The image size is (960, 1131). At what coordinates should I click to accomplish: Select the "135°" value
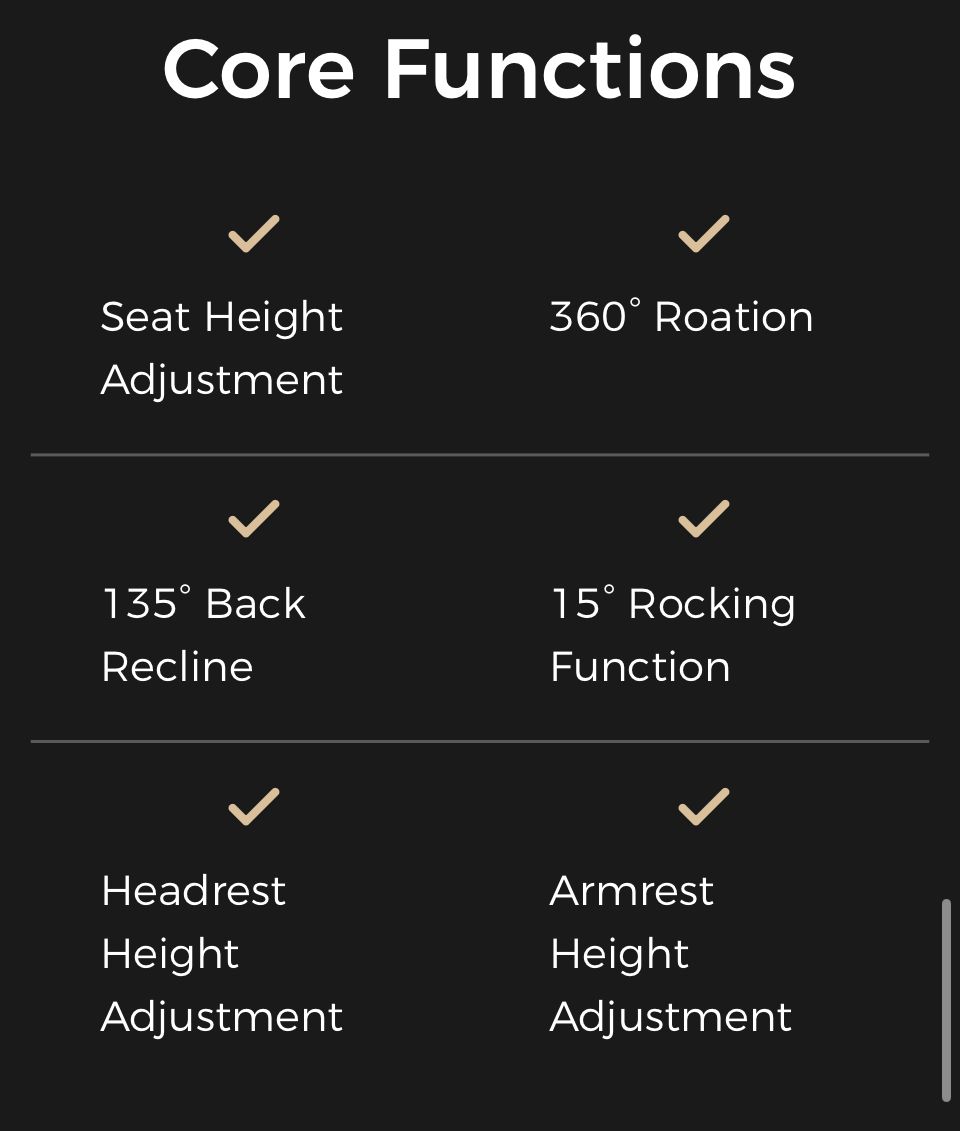[146, 604]
